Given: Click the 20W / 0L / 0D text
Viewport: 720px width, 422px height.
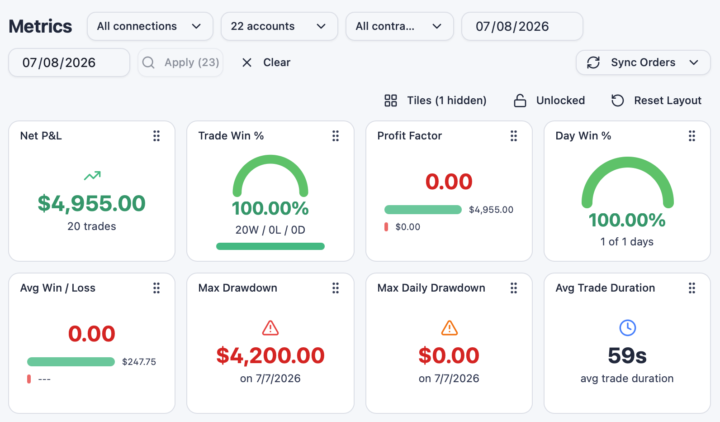Looking at the screenshot, I should coord(270,230).
